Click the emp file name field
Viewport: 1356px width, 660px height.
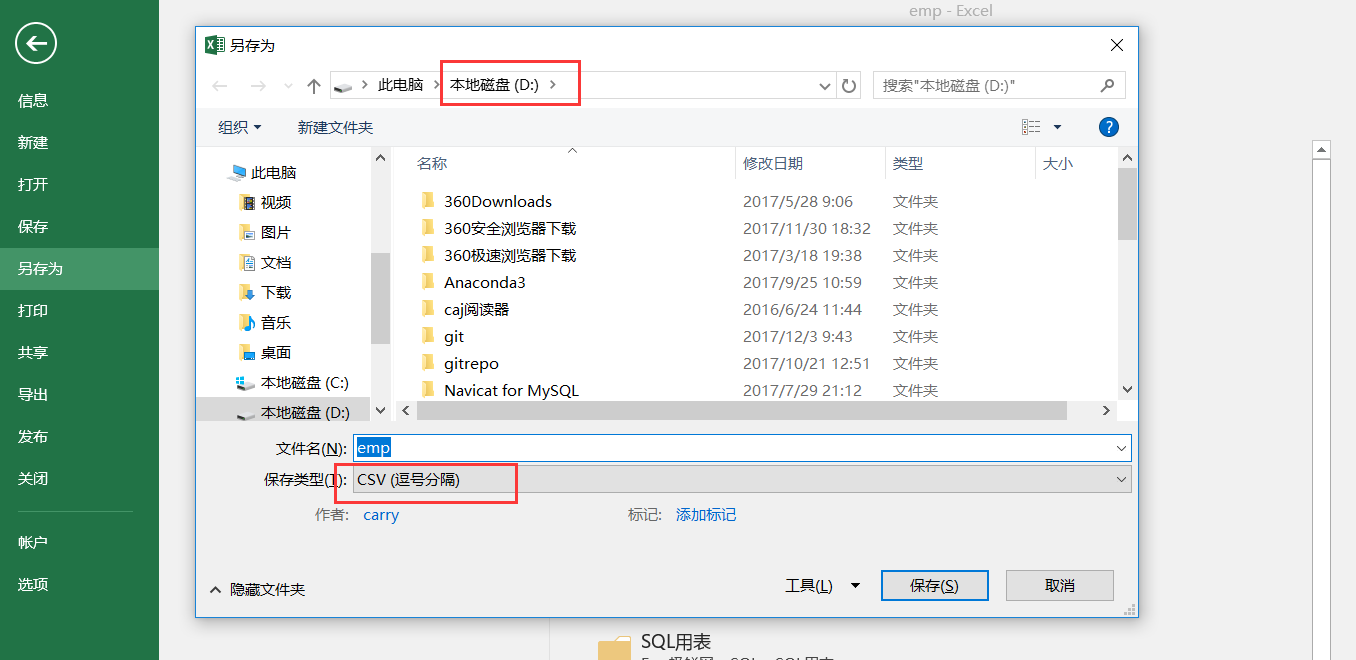click(x=742, y=449)
